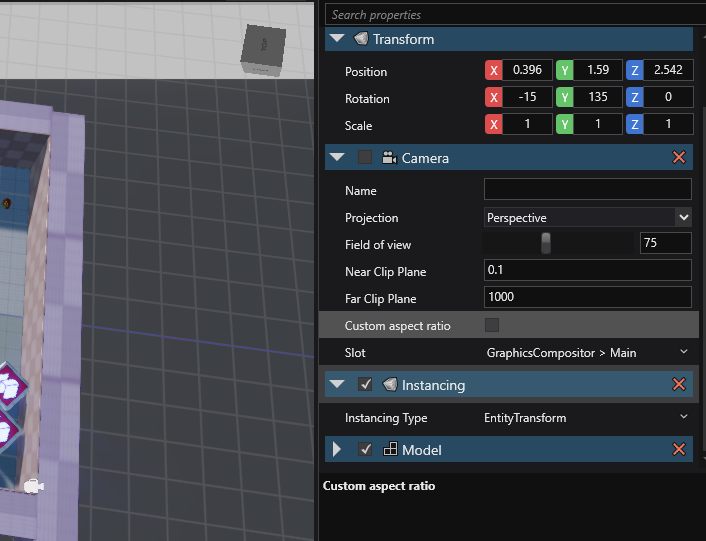Edit the Scale Y value
Image resolution: width=706 pixels, height=541 pixels.
click(x=598, y=124)
